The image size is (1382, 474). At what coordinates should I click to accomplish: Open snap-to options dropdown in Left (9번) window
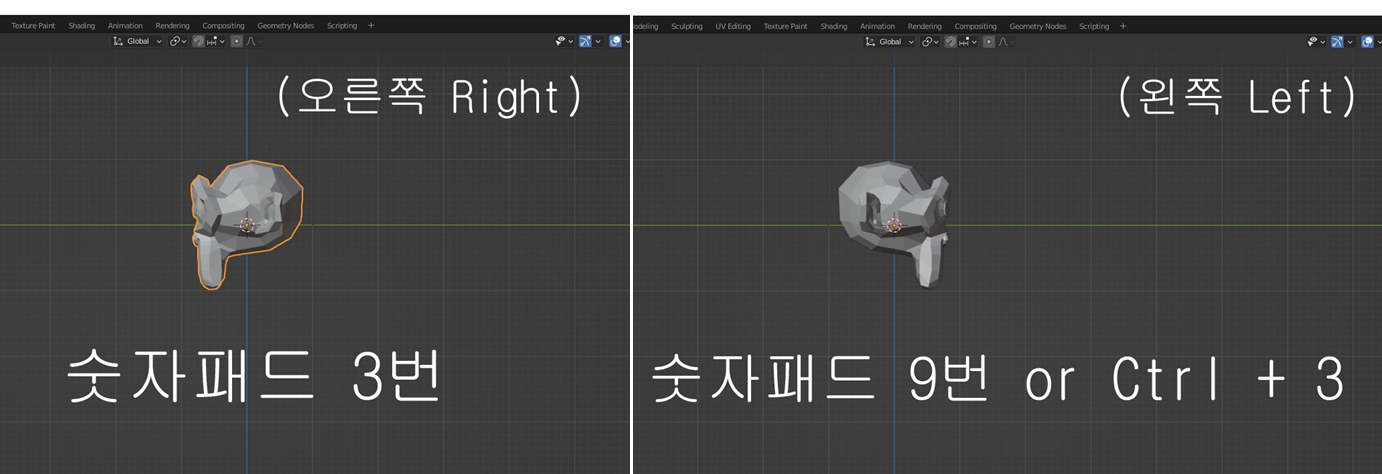(x=967, y=41)
